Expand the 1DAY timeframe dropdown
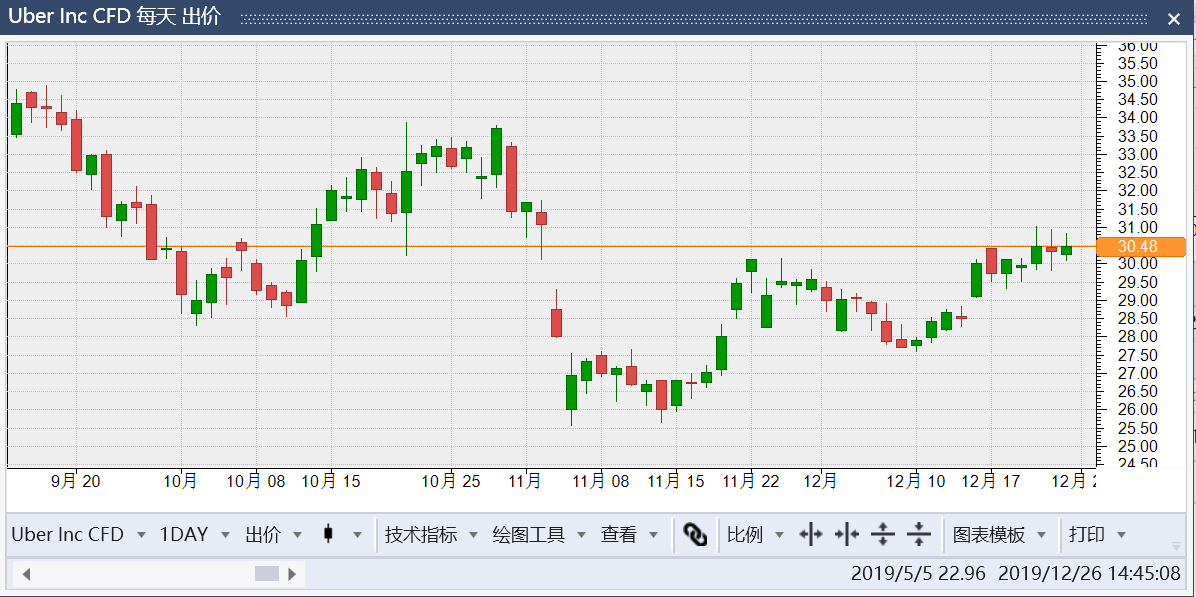The height and width of the screenshot is (597, 1196). [225, 535]
